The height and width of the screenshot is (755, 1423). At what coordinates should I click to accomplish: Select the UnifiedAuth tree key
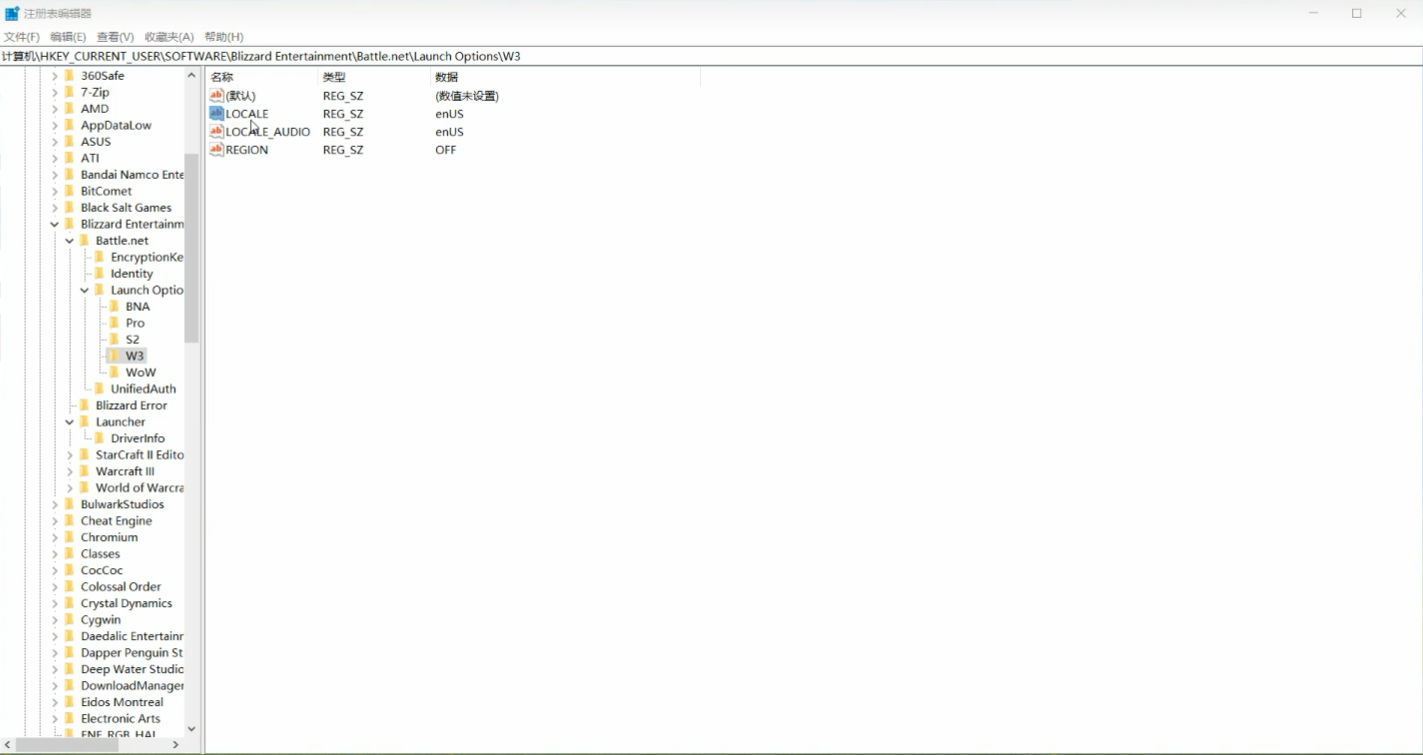(143, 389)
